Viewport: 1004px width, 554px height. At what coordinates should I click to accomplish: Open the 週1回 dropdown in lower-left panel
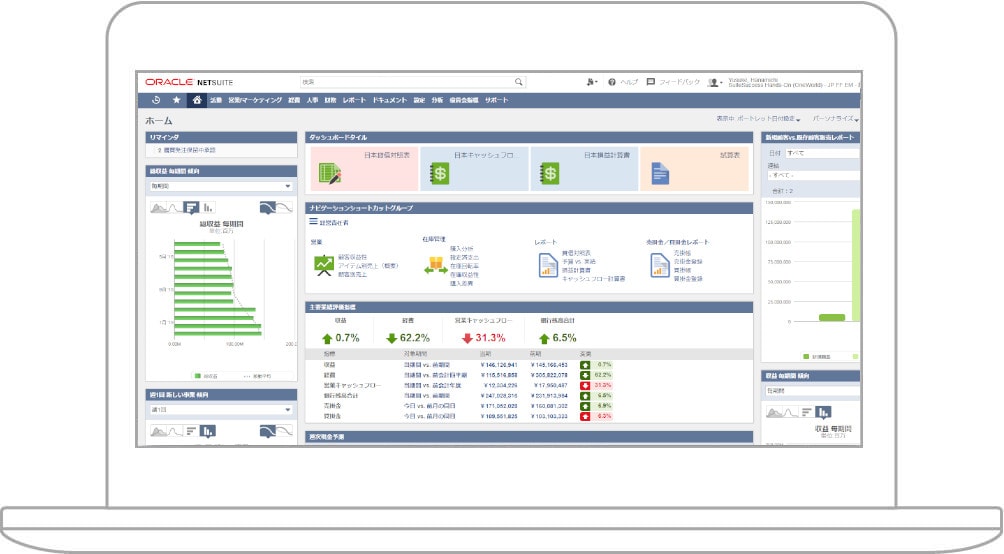click(221, 409)
